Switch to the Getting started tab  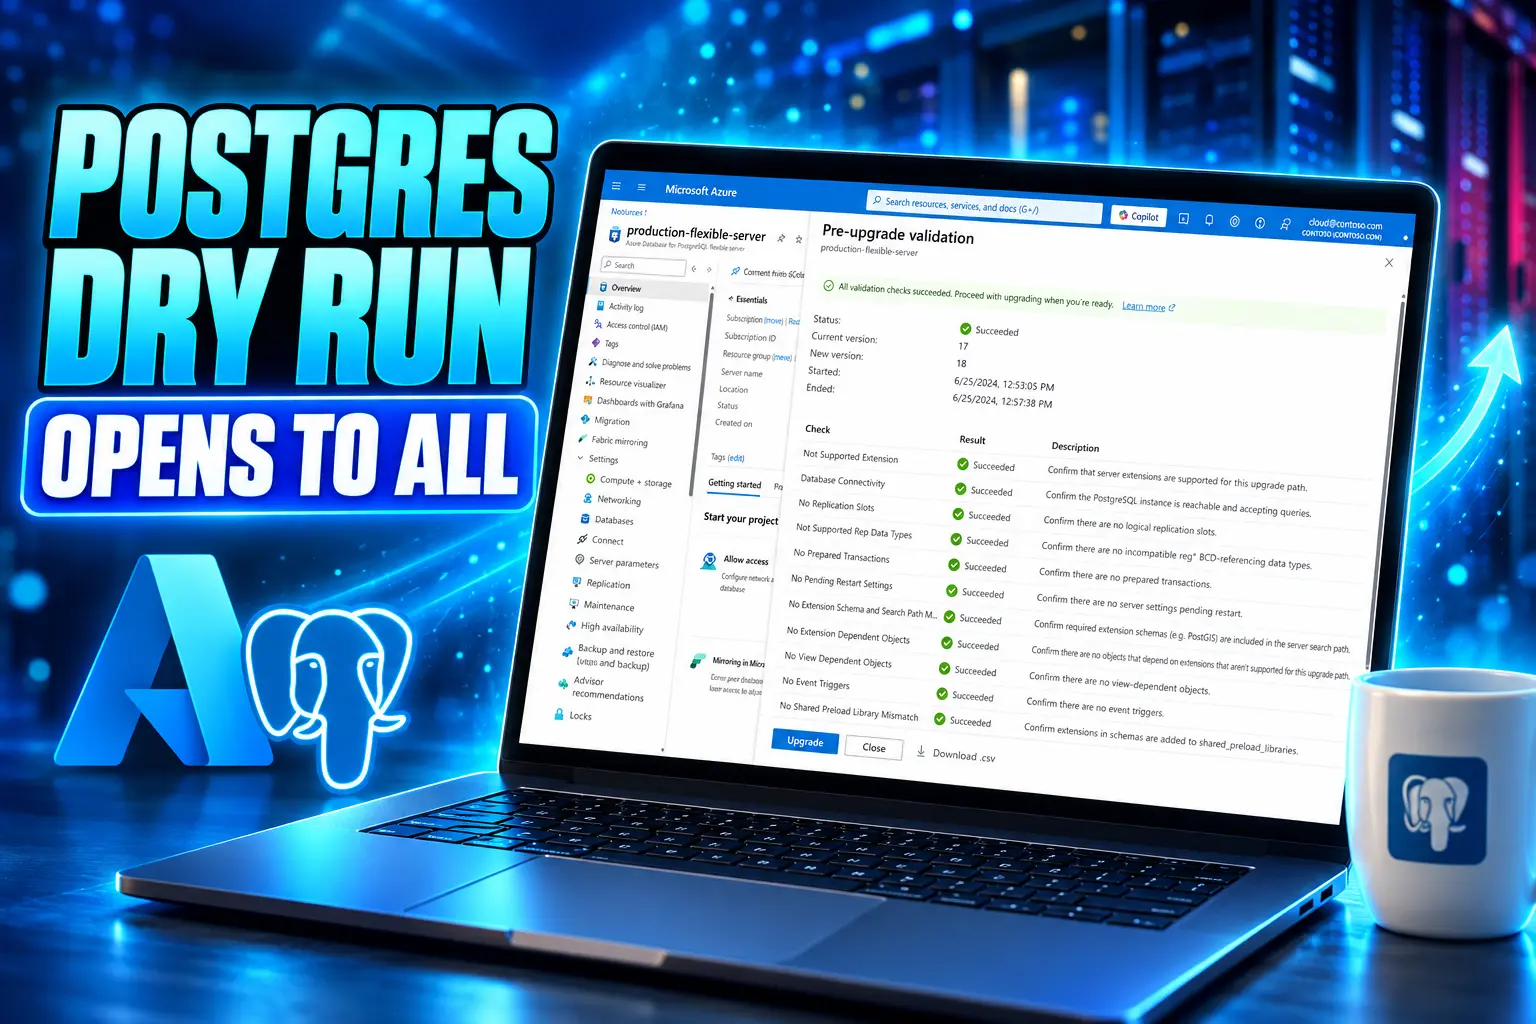point(735,484)
